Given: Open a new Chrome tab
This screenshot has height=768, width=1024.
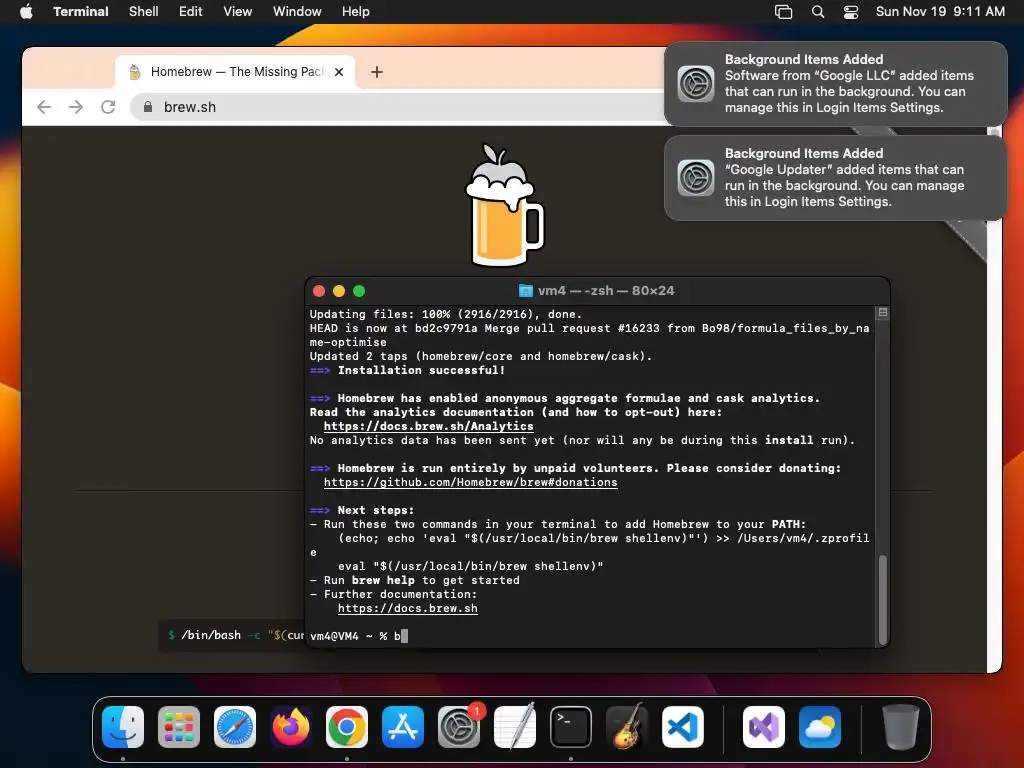Looking at the screenshot, I should coord(377,72).
